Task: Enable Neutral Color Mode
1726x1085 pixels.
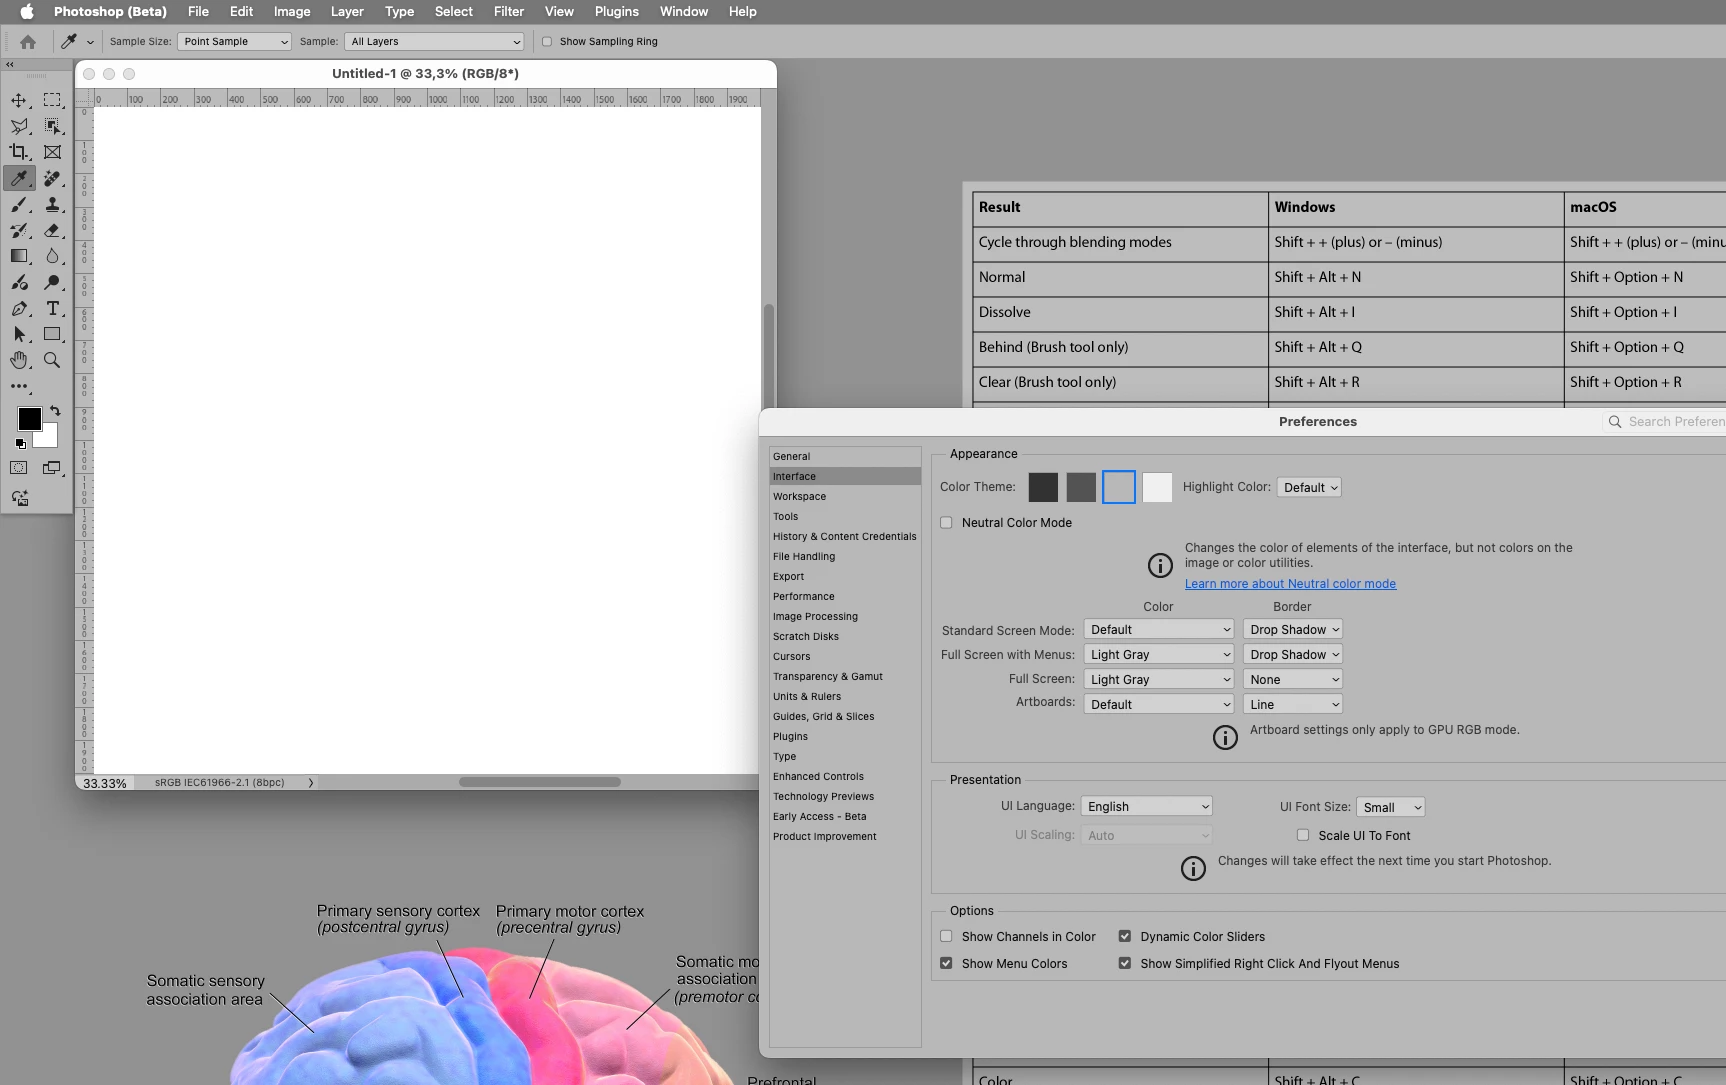Action: 946,523
